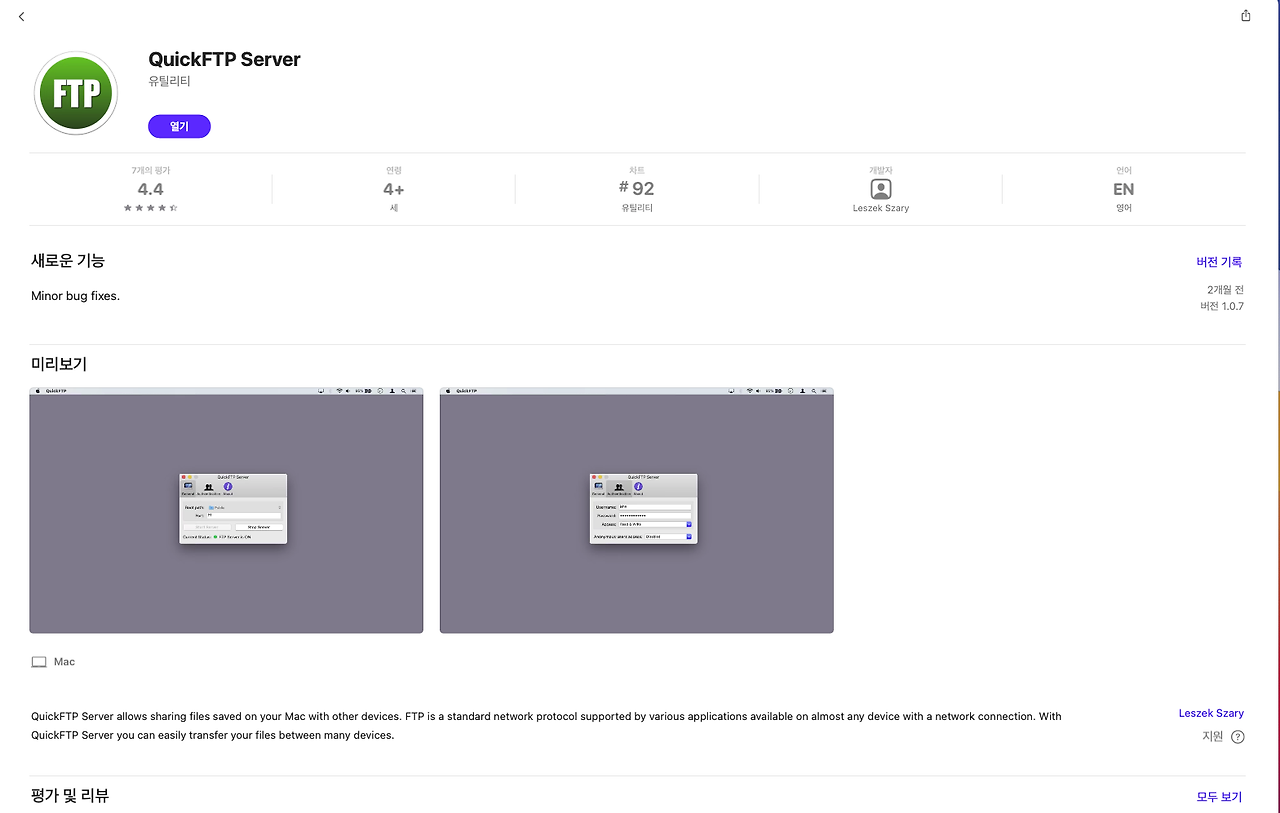This screenshot has height=813, width=1280.
Task: Select the Minor bug fixes text
Action: pos(76,296)
